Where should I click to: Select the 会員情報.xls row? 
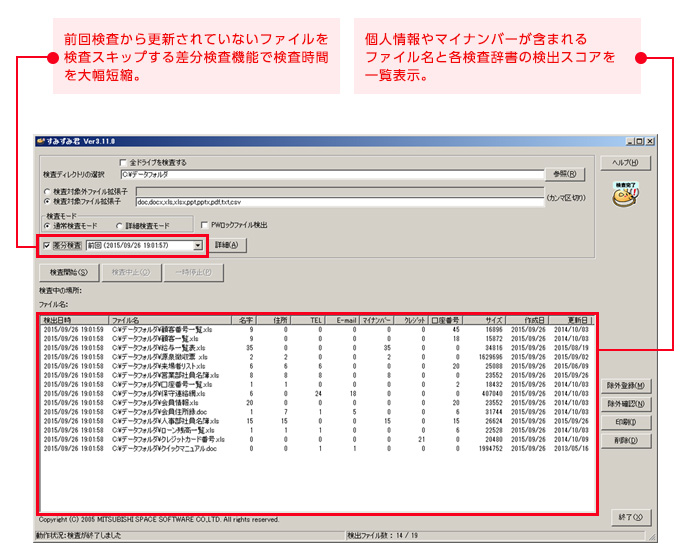tap(316, 403)
